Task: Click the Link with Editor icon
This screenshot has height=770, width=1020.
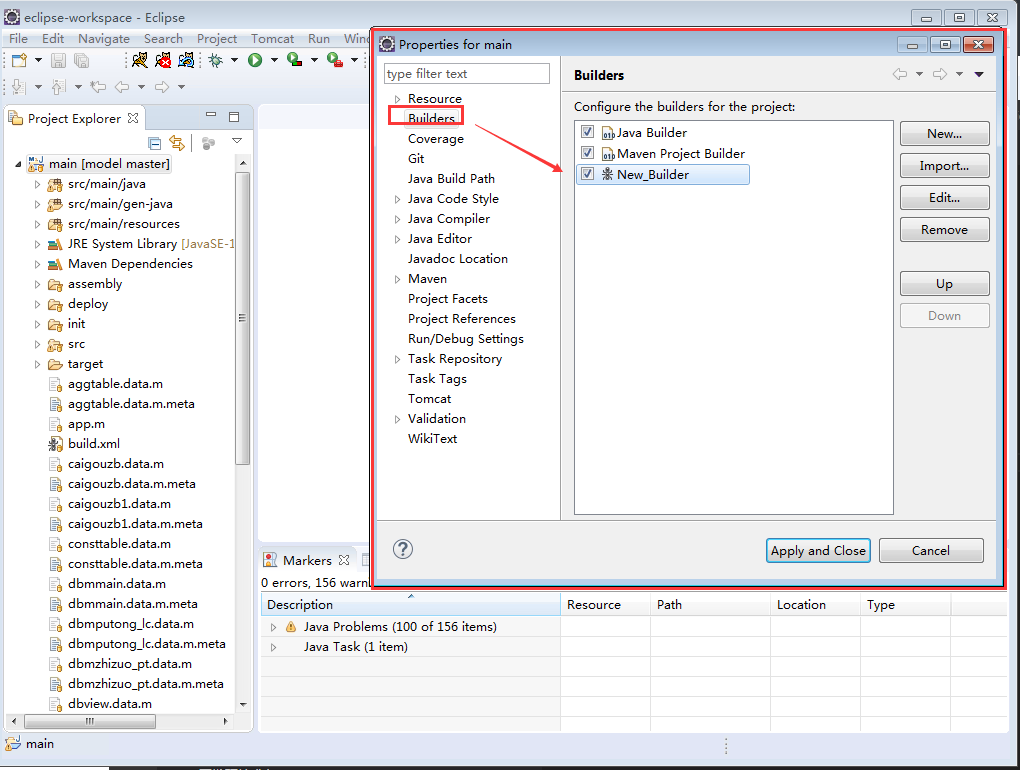Action: click(x=177, y=142)
